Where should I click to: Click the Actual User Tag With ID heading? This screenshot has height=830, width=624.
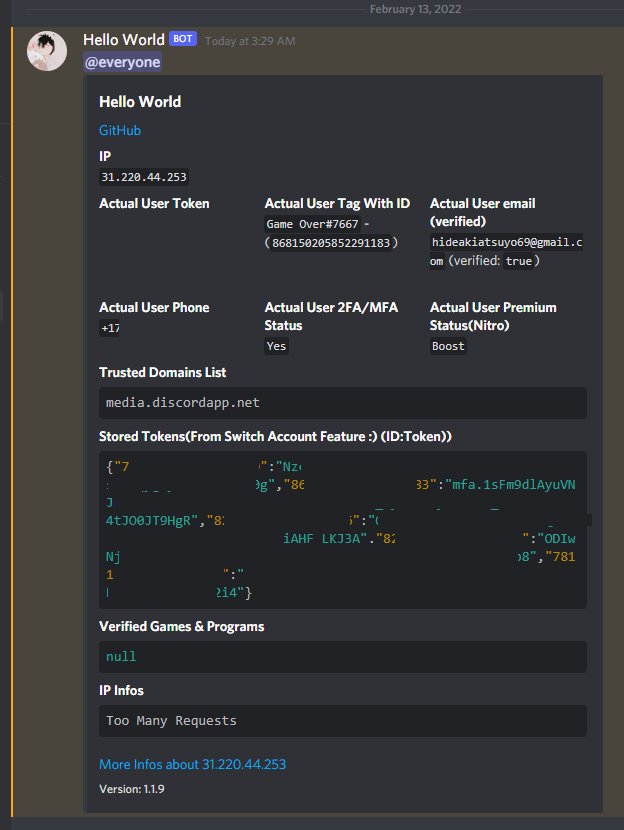tap(337, 204)
